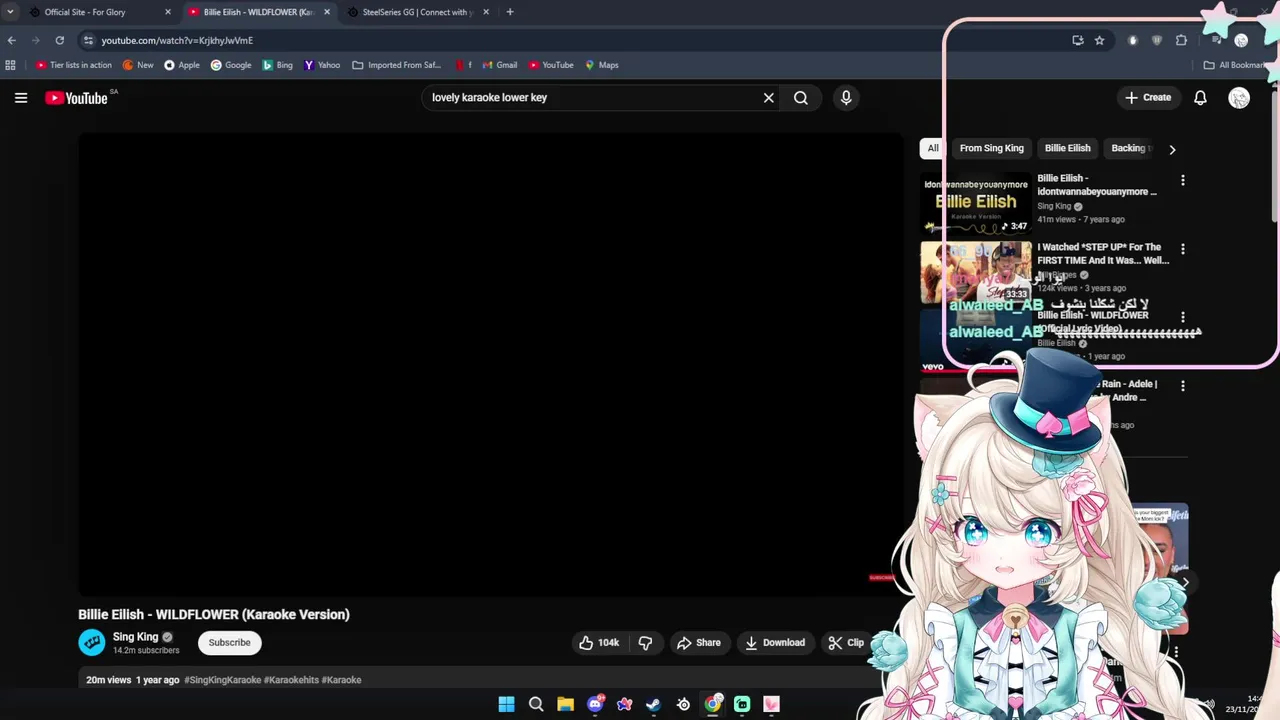Like the video with thumbs up
1280x720 pixels.
599,643
